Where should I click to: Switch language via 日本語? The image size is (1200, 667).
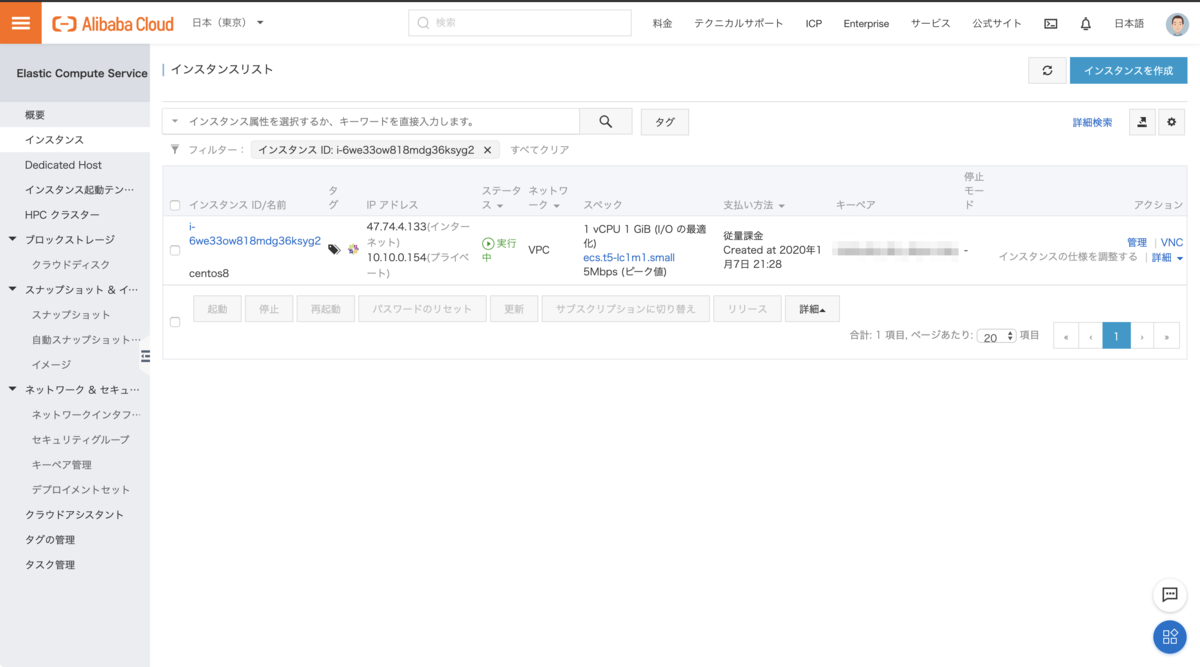[x=1129, y=23]
